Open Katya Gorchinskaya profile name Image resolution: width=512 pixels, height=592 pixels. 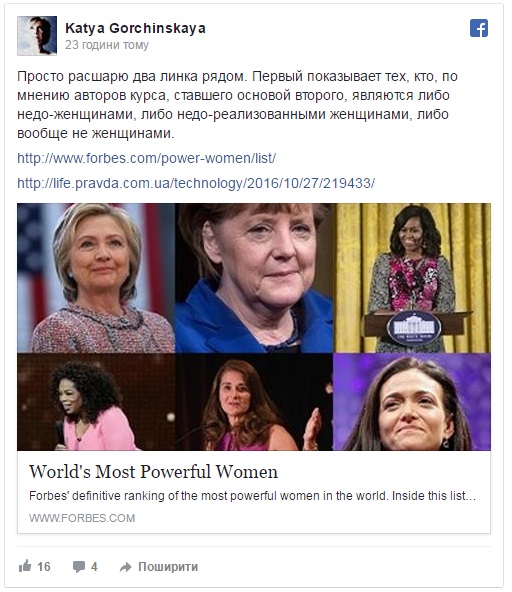tap(135, 28)
